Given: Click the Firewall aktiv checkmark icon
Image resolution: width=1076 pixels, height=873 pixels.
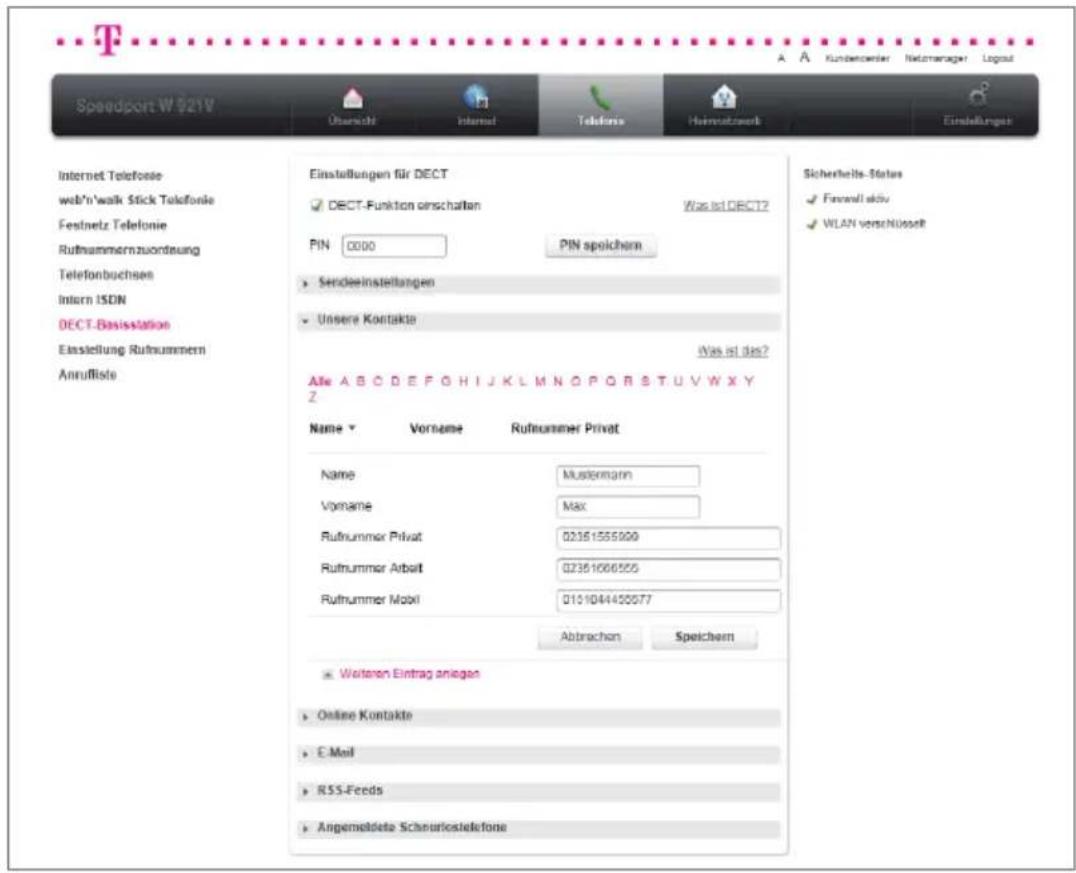Looking at the screenshot, I should point(812,199).
